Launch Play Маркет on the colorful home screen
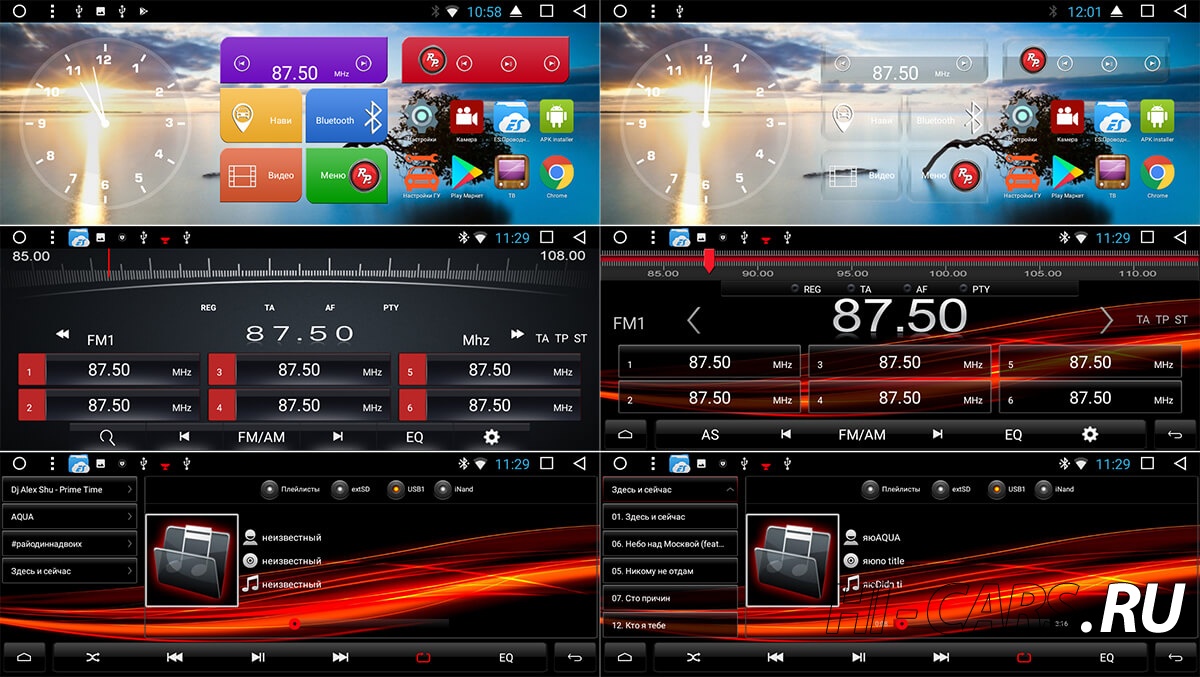This screenshot has width=1200, height=677. (x=467, y=174)
